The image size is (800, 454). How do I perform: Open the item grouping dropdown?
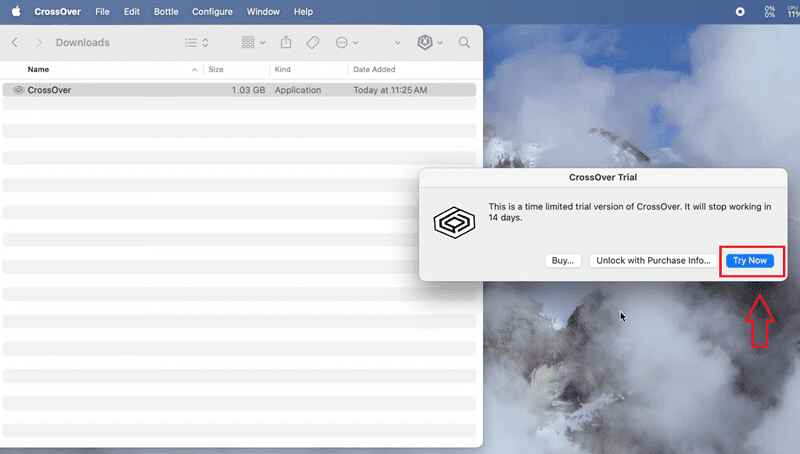point(254,42)
